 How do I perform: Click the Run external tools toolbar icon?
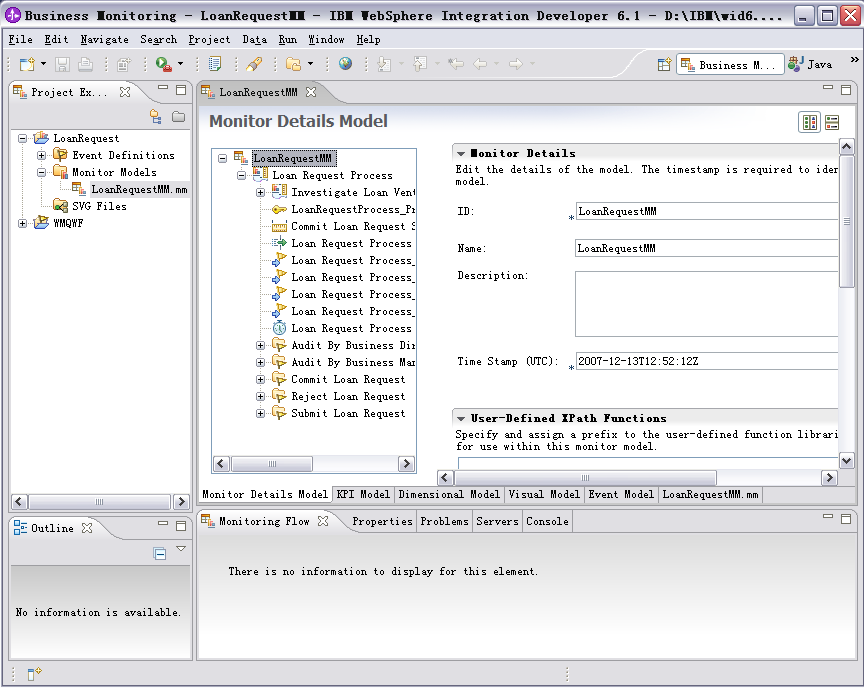point(163,64)
